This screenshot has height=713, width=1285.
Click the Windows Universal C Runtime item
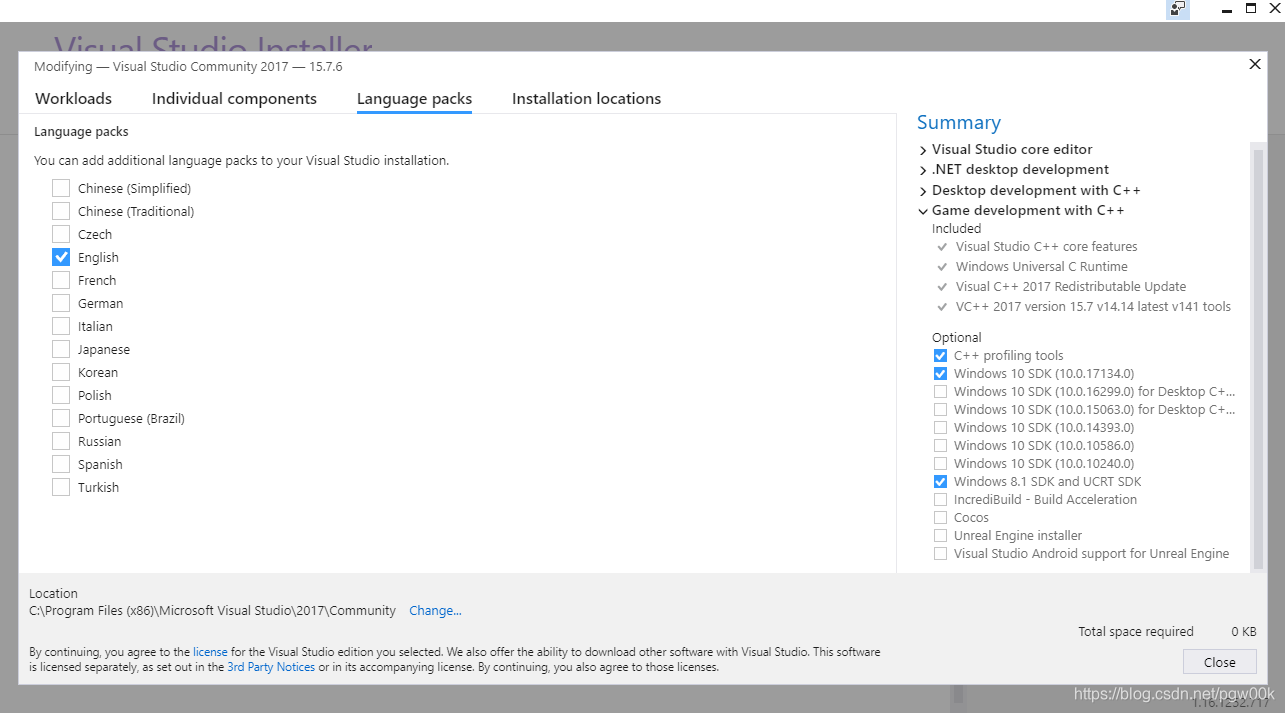click(x=1041, y=266)
